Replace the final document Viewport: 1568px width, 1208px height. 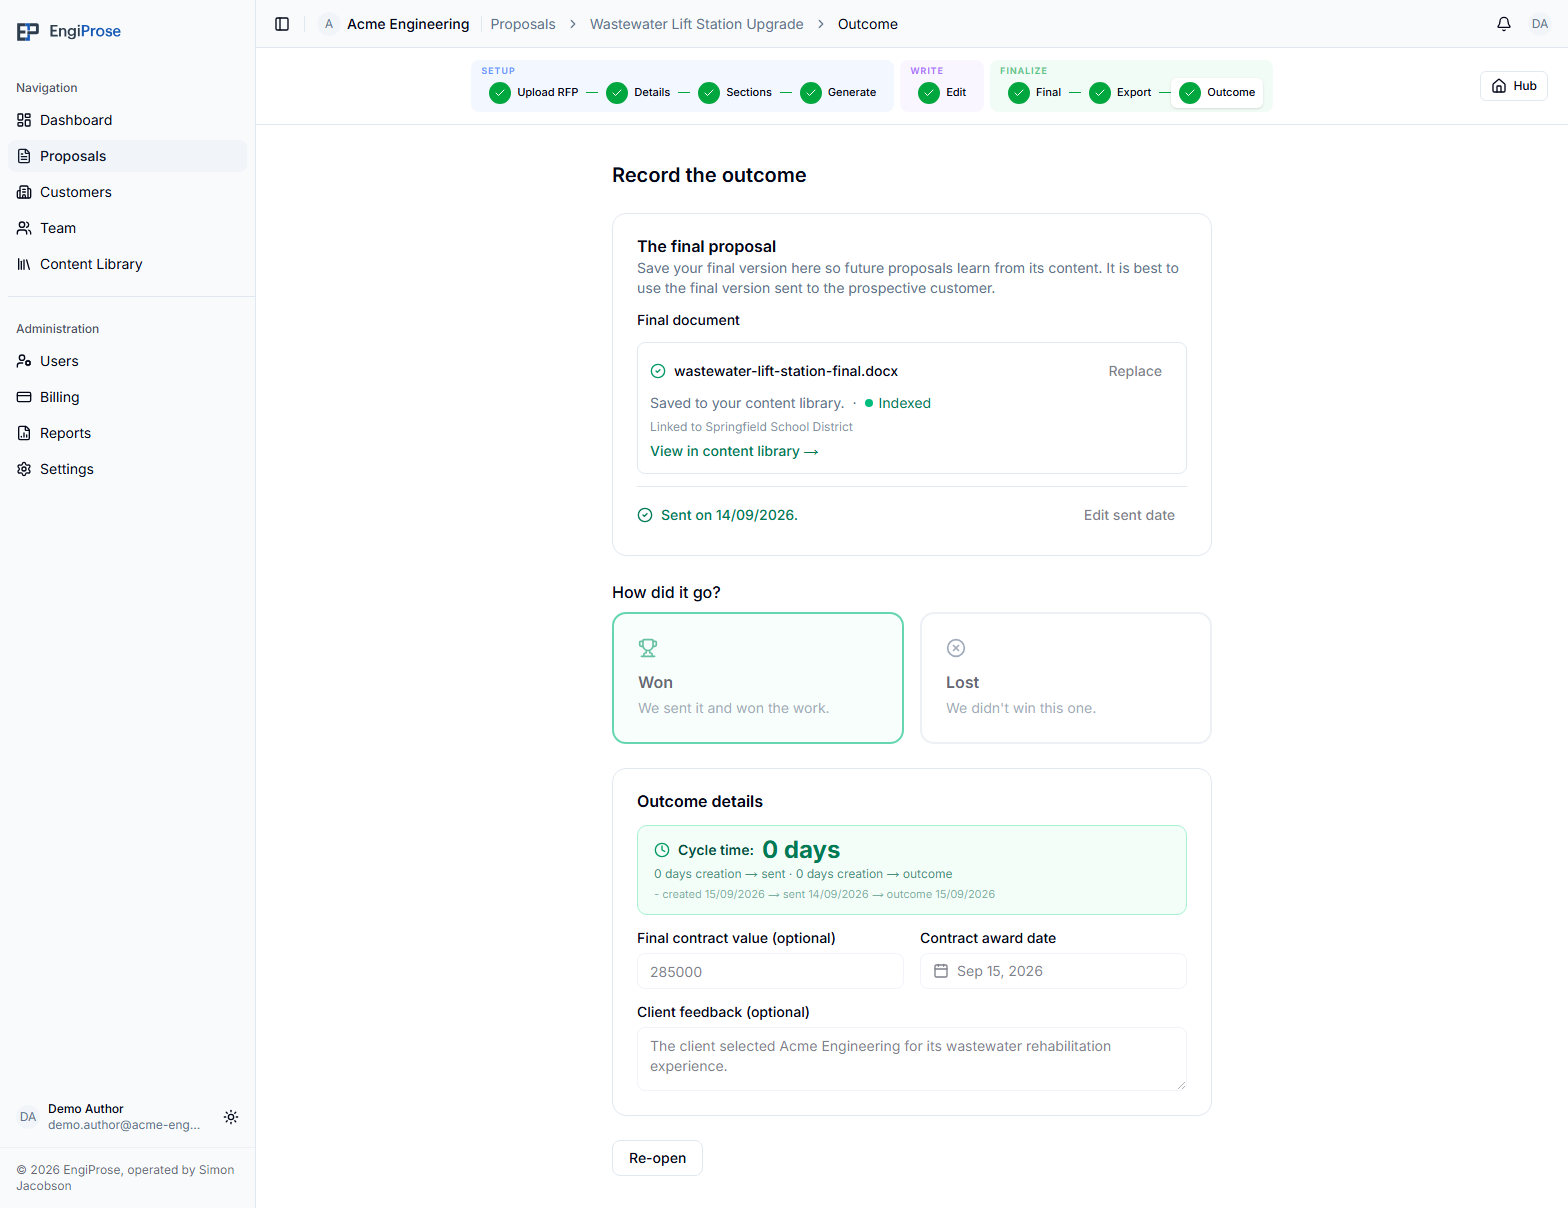click(x=1135, y=371)
